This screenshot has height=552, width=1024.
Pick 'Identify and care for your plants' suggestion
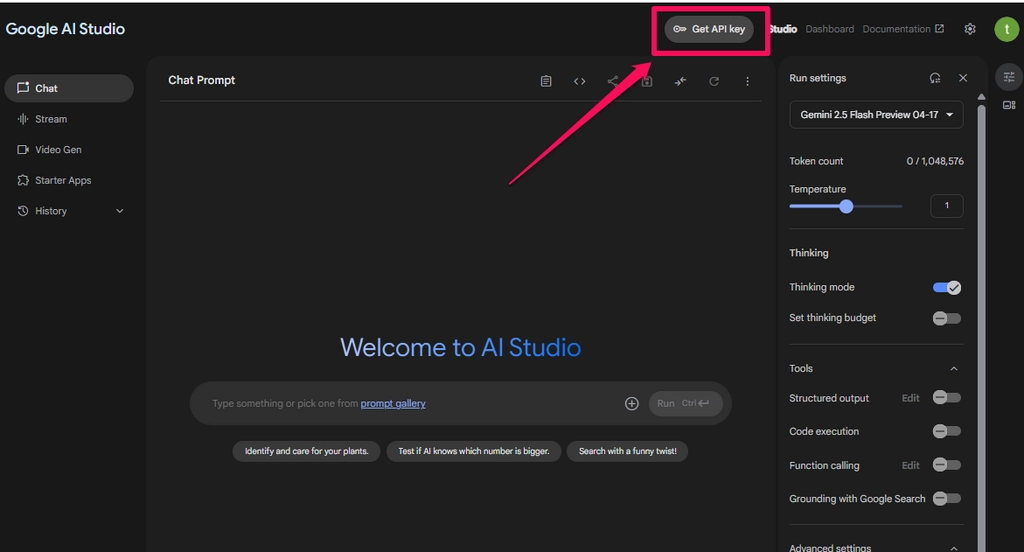306,451
